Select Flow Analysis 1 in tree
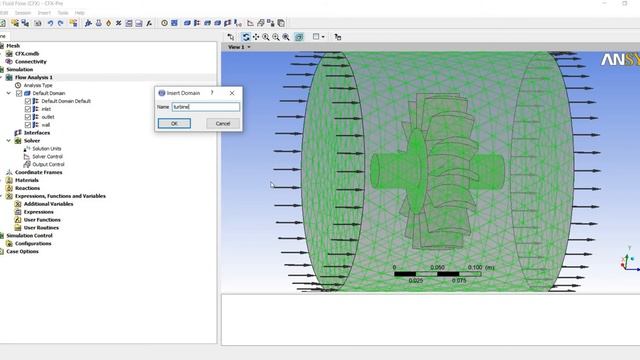 click(x=34, y=78)
